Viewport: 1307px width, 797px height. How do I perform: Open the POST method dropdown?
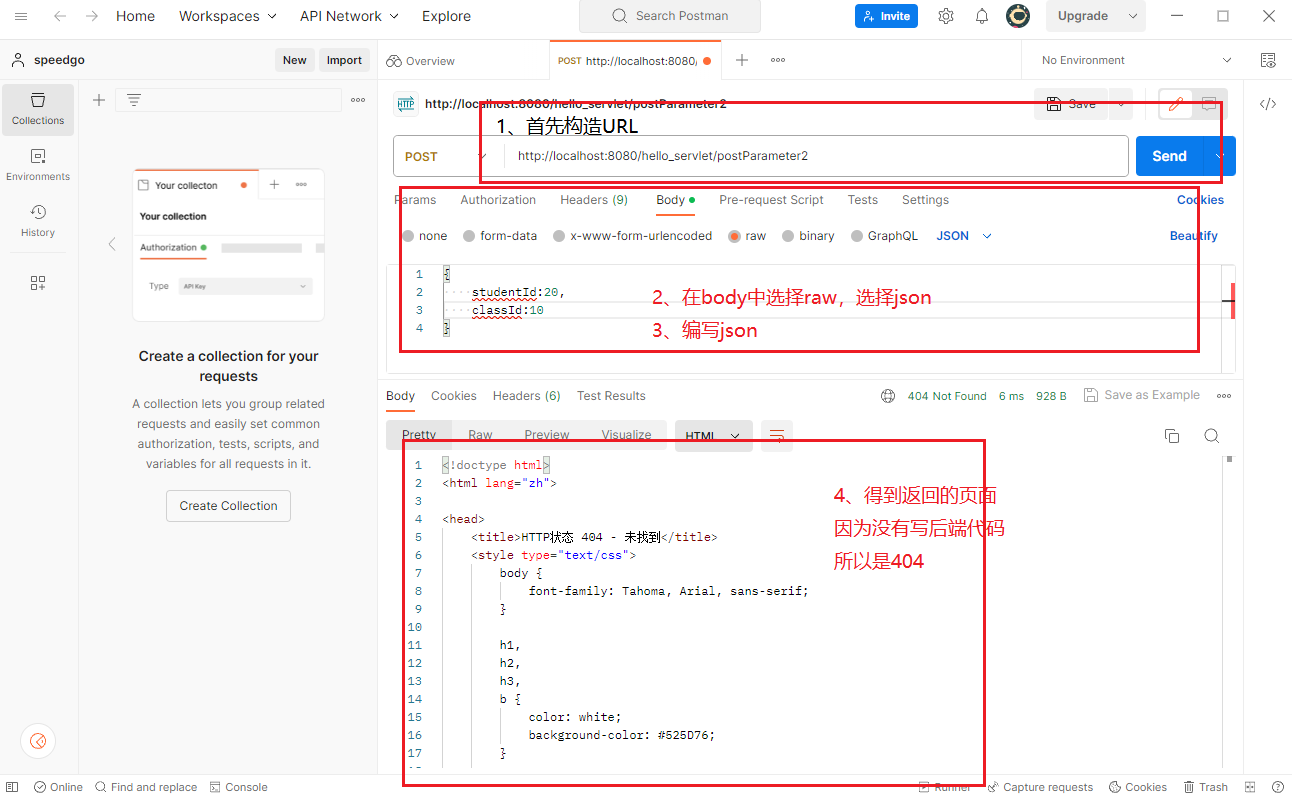pos(446,156)
